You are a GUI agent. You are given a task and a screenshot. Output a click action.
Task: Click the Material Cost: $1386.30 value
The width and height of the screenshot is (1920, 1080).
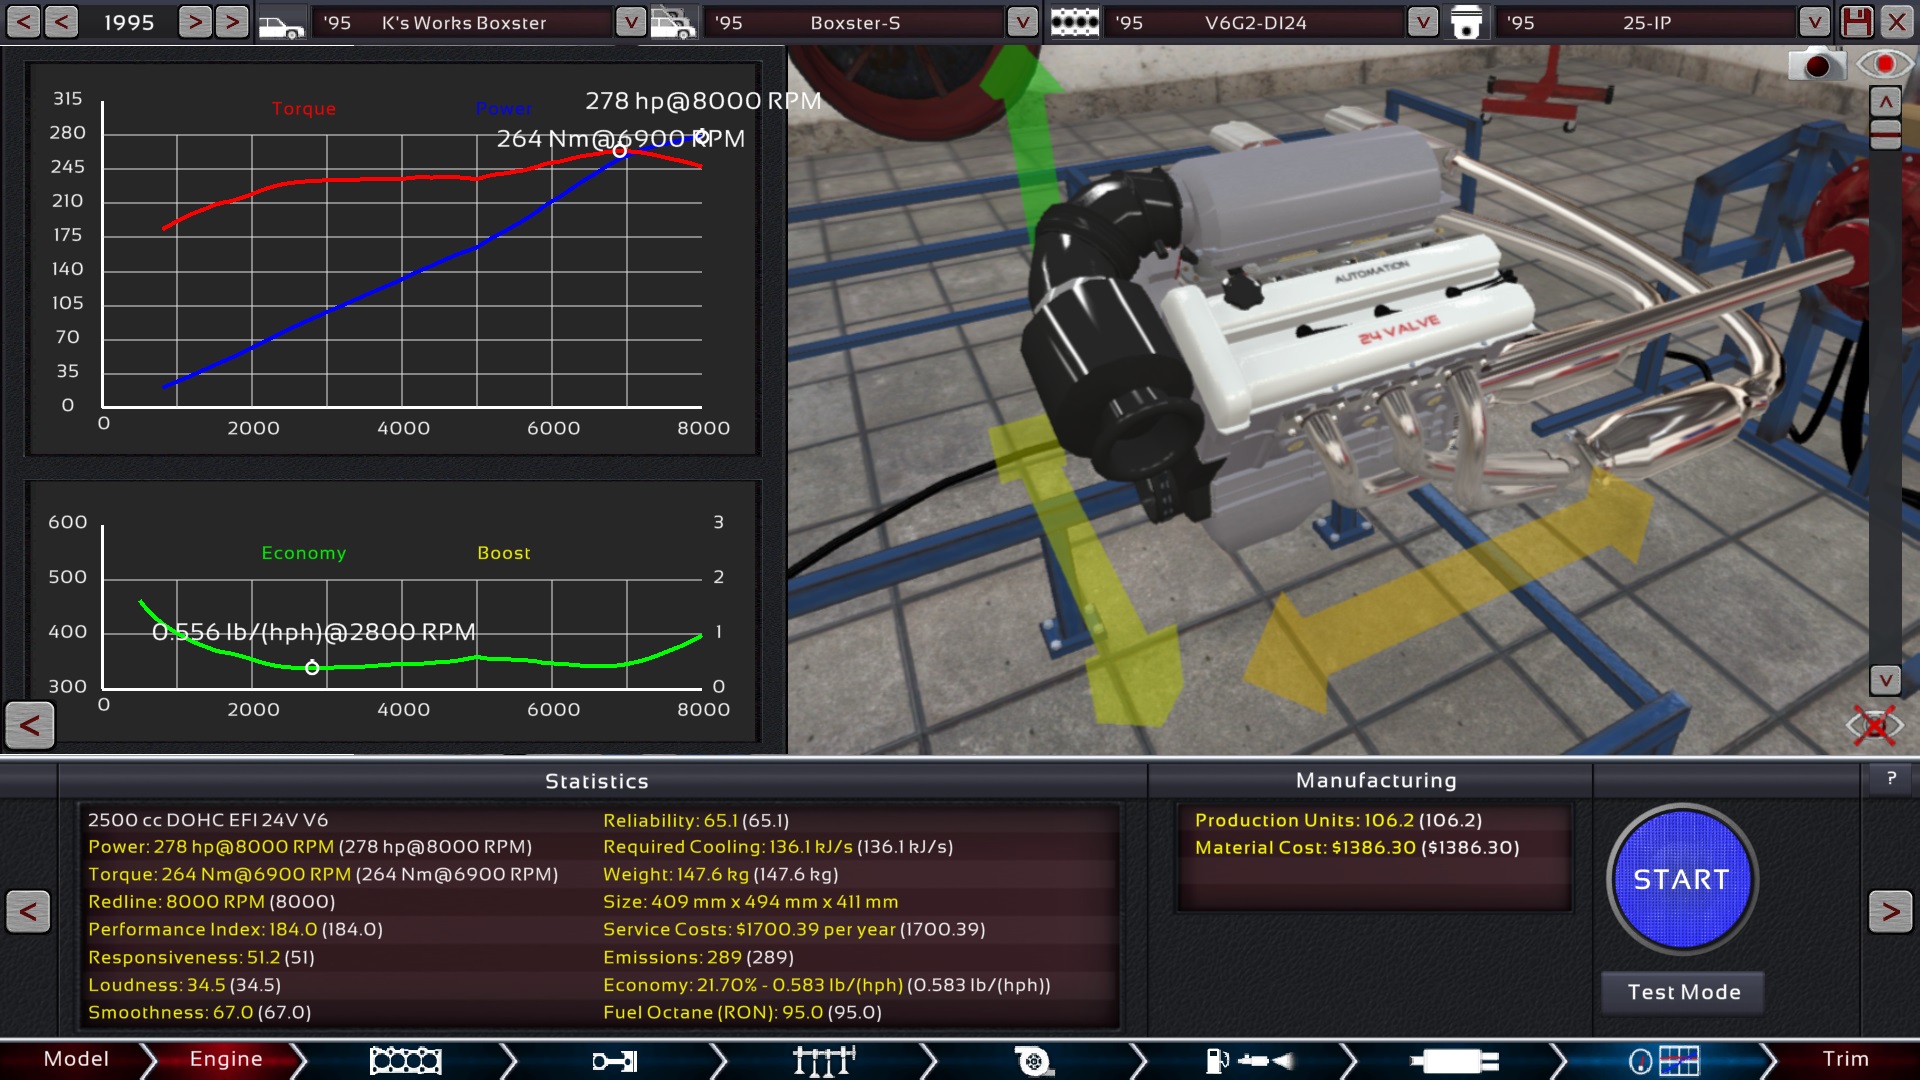click(1357, 847)
